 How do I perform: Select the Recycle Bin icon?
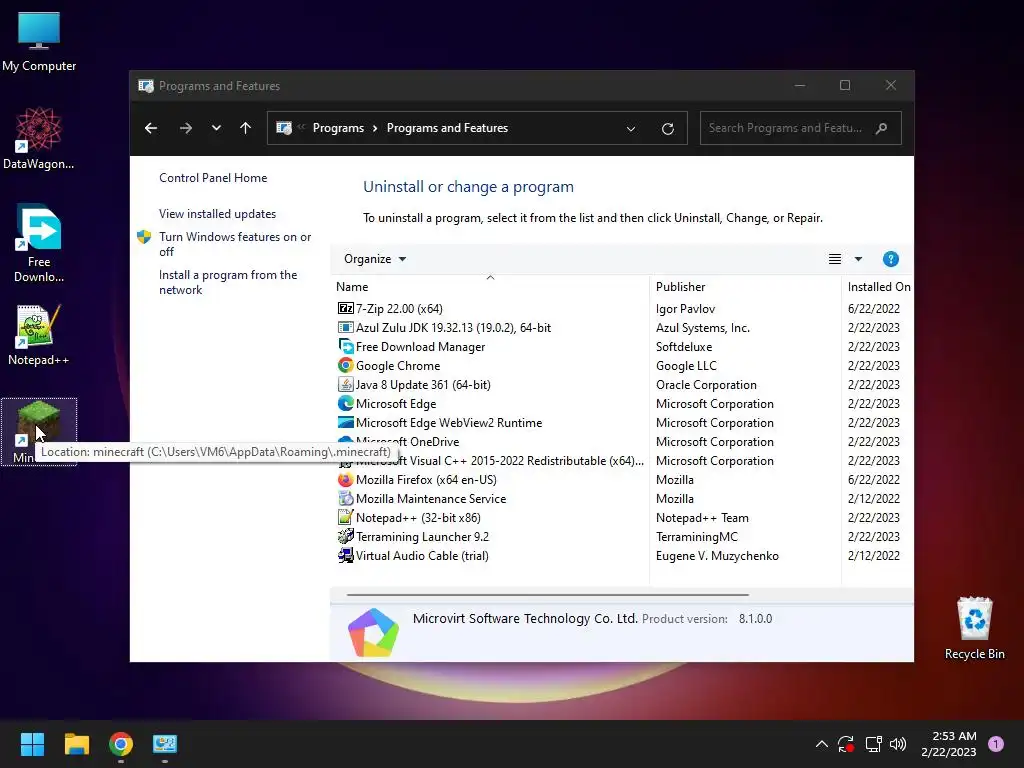point(974,628)
